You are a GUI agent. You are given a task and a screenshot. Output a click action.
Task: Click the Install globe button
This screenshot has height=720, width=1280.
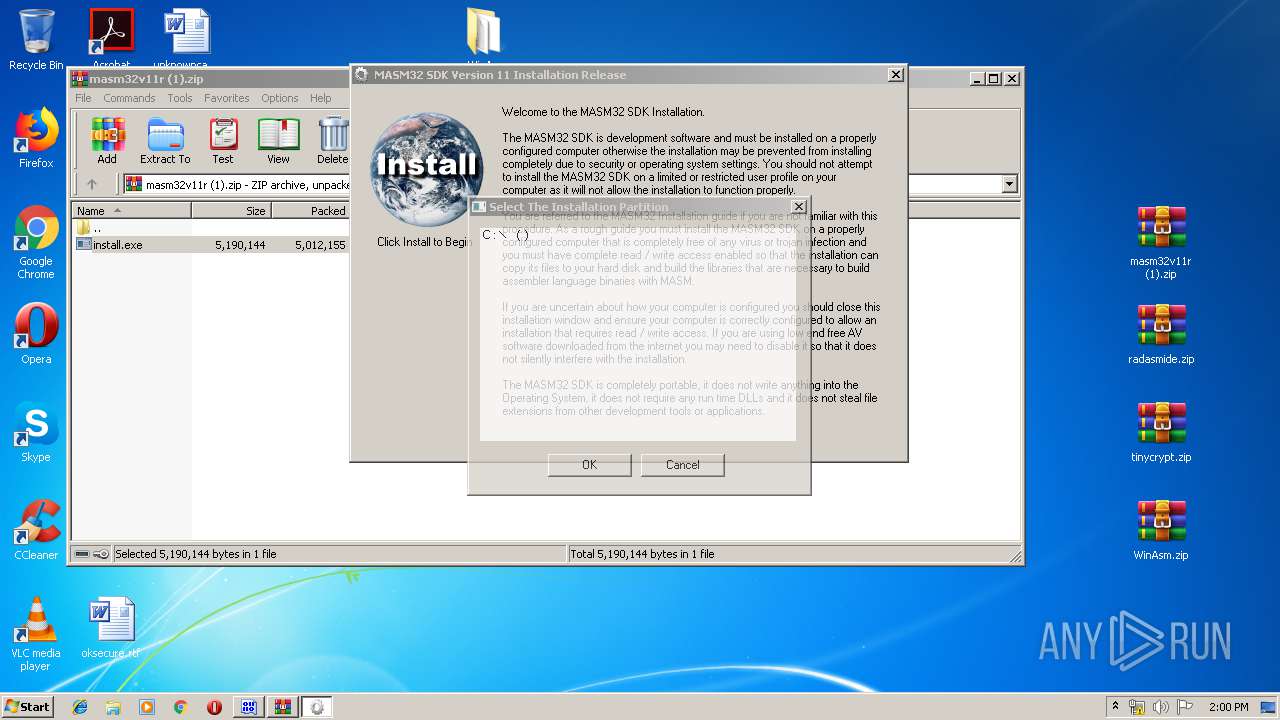(426, 169)
